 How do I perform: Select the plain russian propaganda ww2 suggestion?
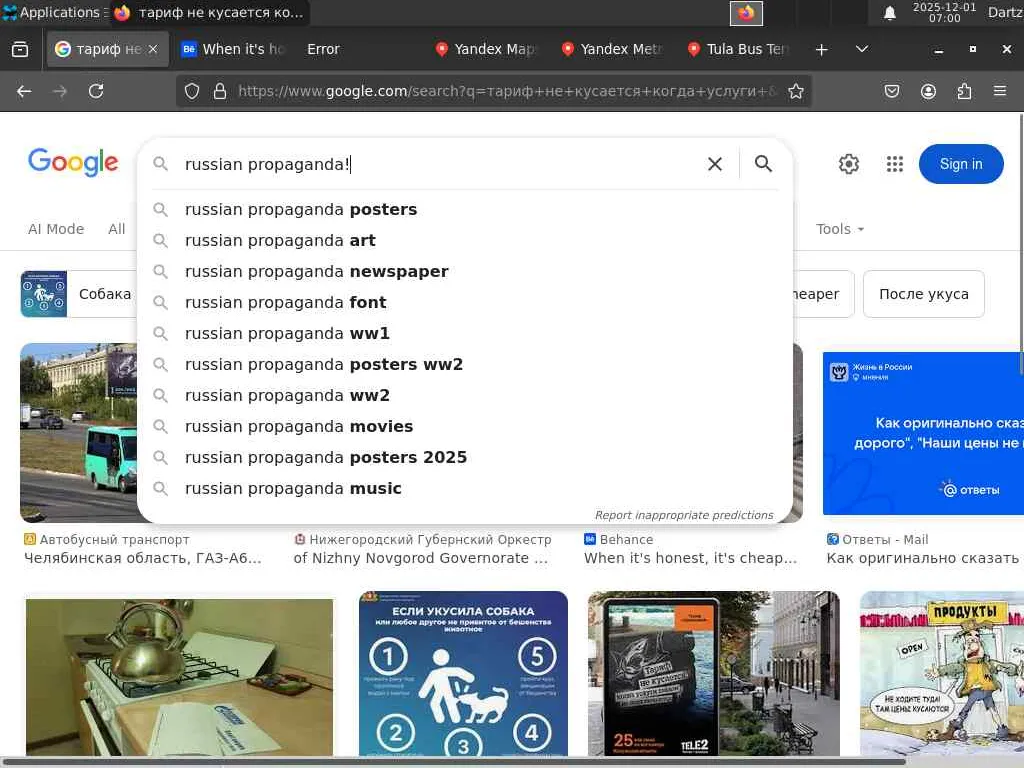coord(465,396)
